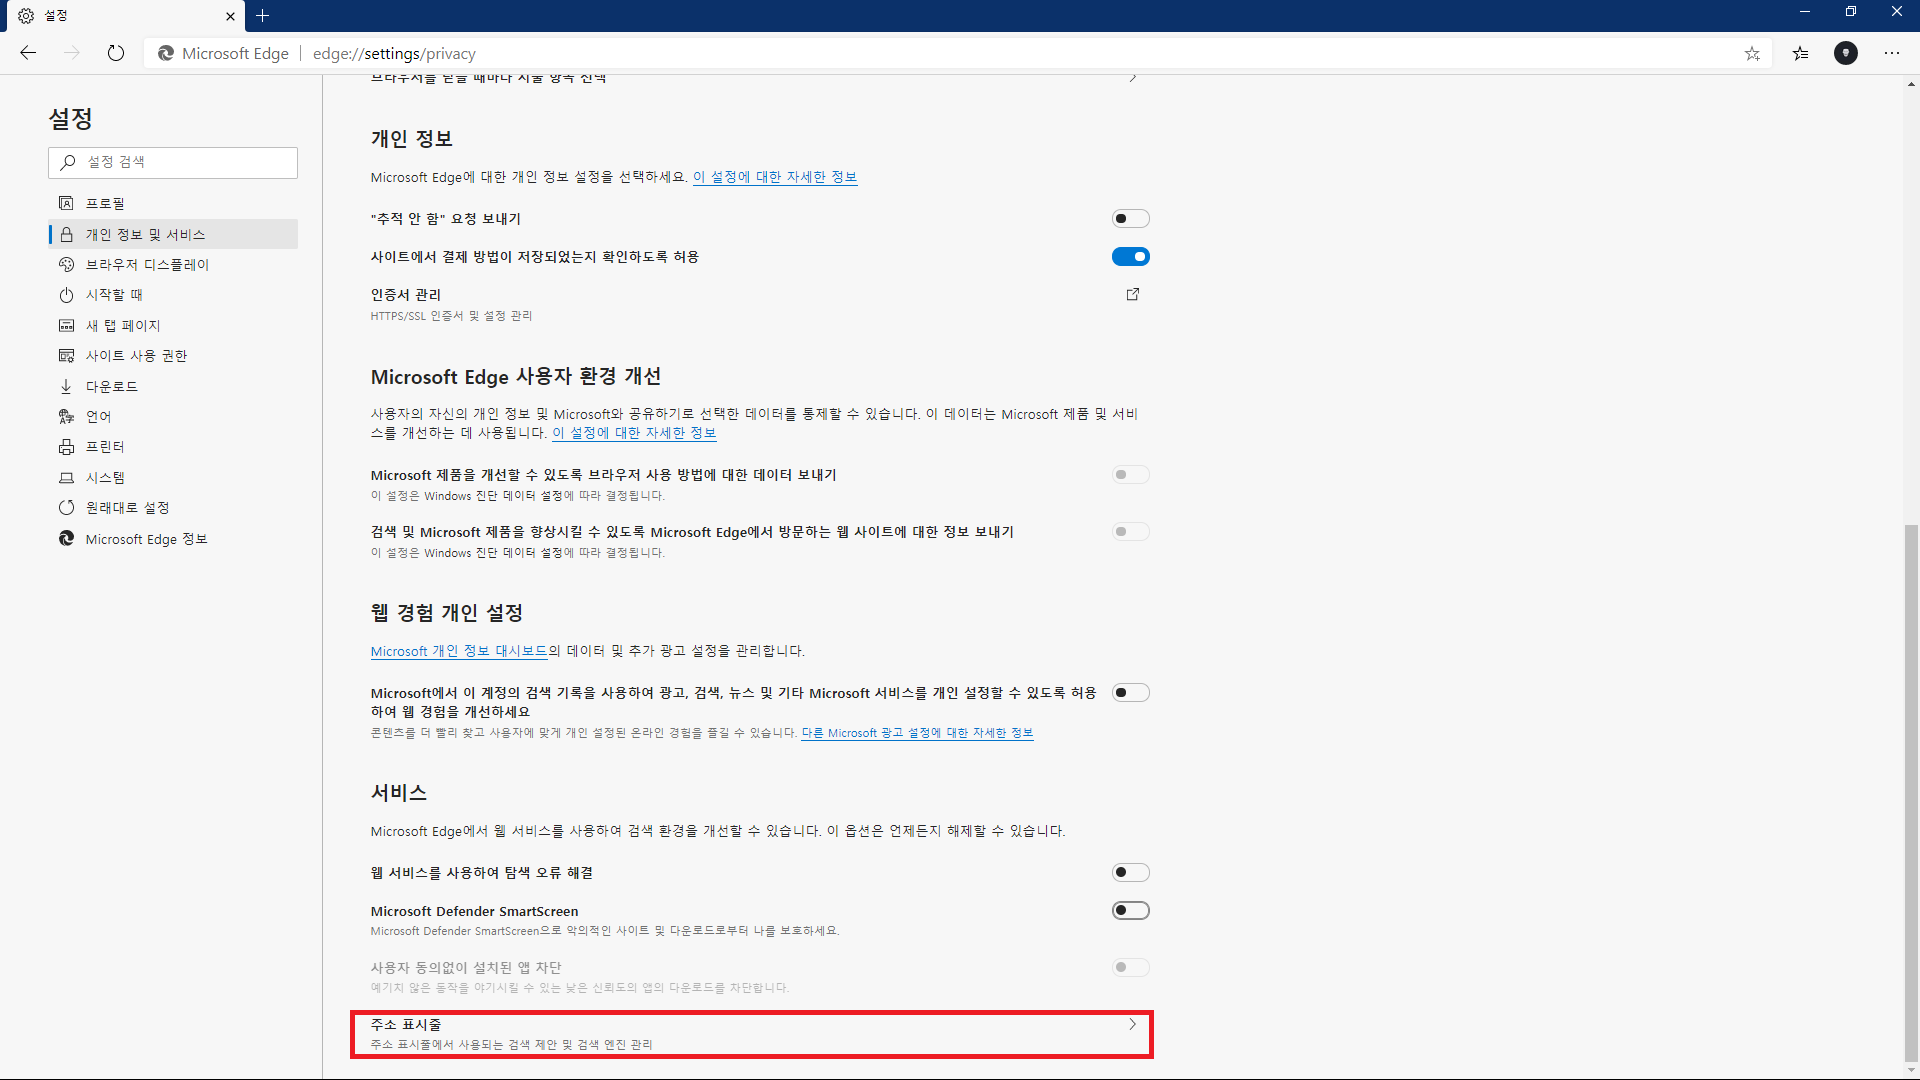Turn on Microsoft Defender SmartScreen toggle
1920x1080 pixels.
[x=1130, y=910]
